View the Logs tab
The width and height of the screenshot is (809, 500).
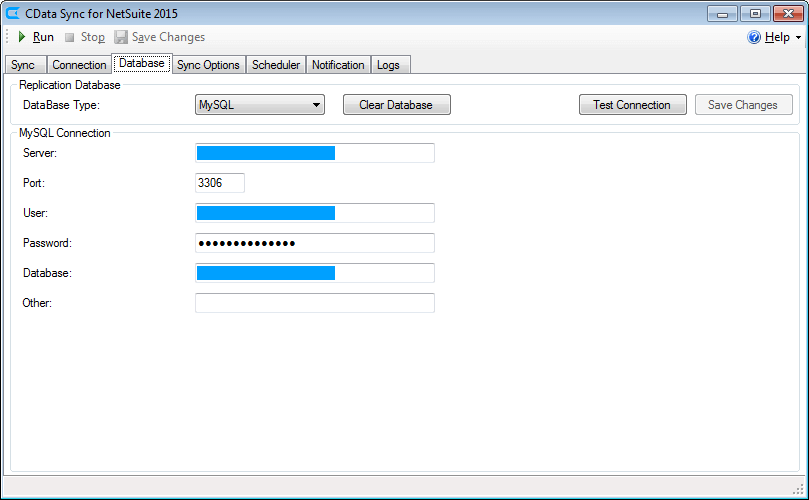(388, 65)
